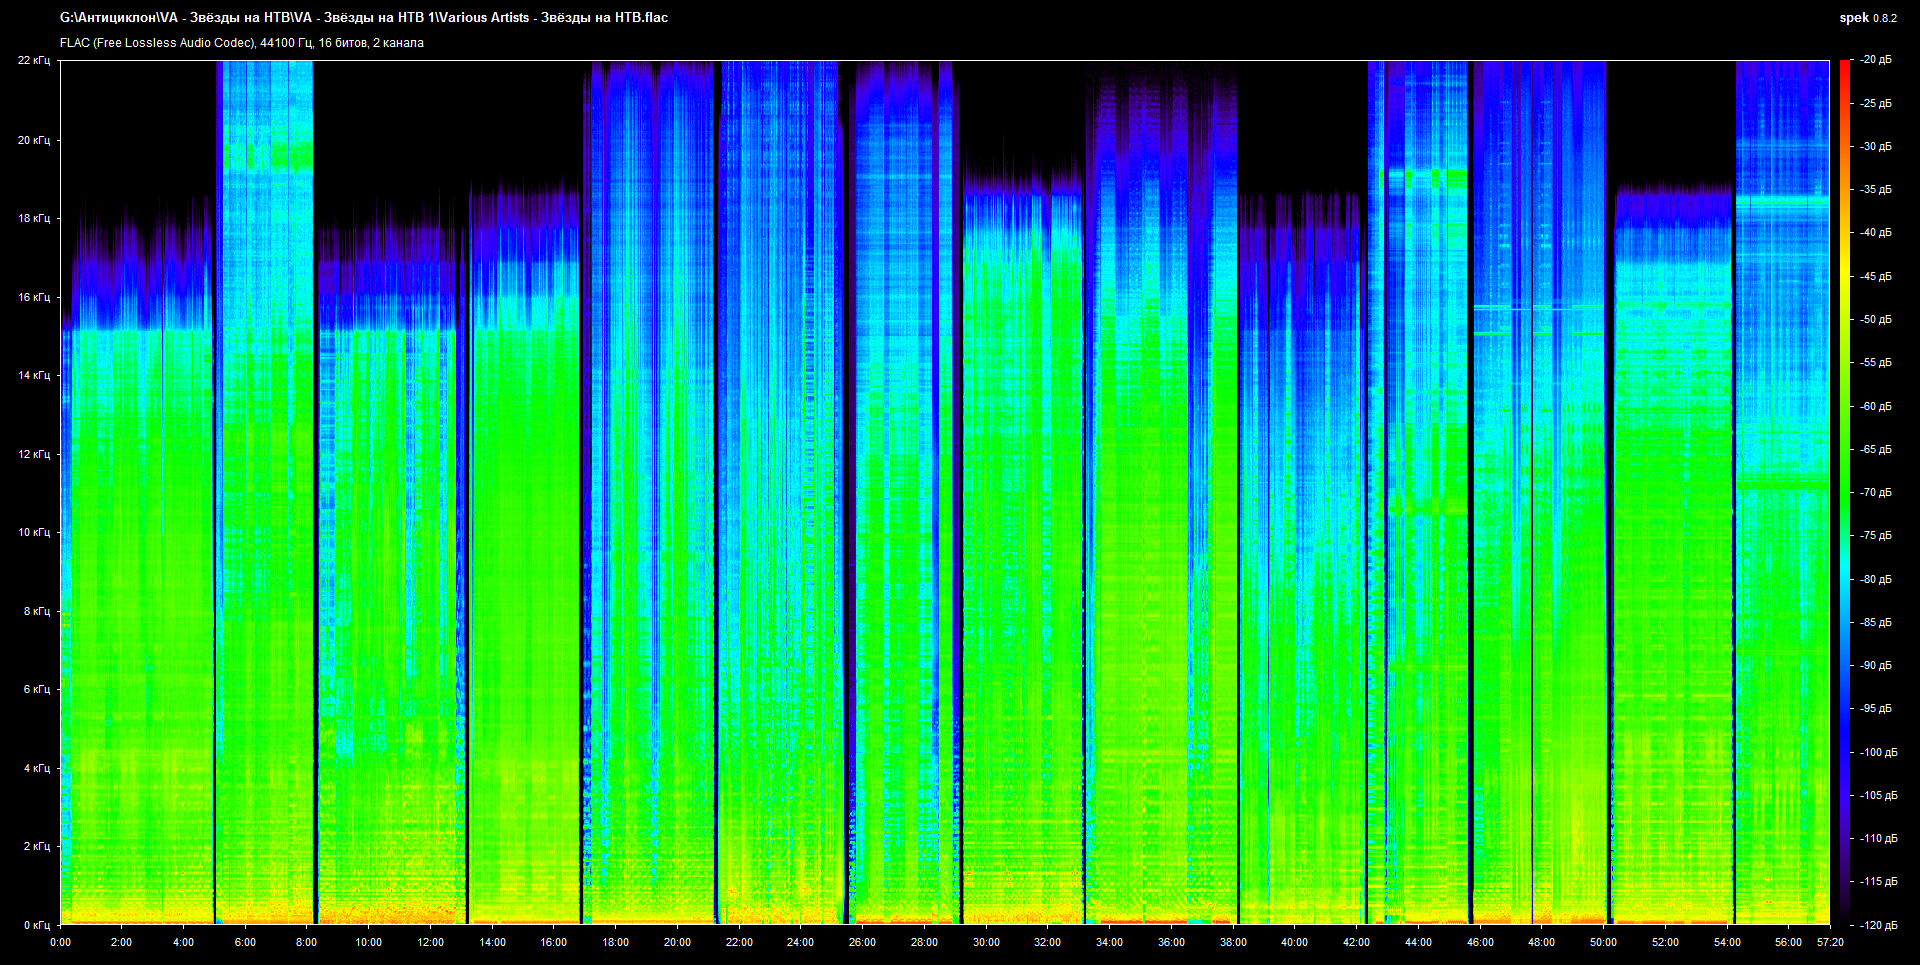Select the 20 кГц frequency axis label
Viewport: 1920px width, 965px height.
click(x=33, y=140)
